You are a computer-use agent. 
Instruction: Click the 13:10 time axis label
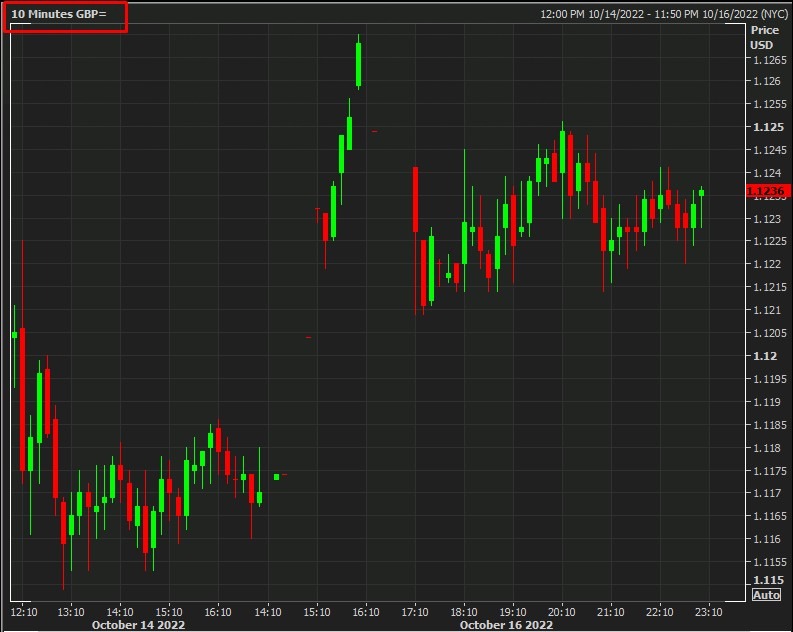pos(71,612)
